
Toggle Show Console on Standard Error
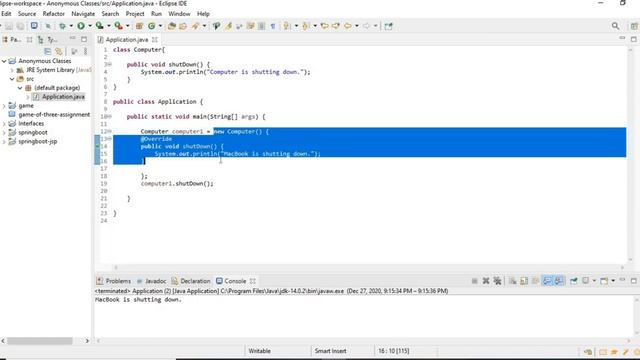559,281
